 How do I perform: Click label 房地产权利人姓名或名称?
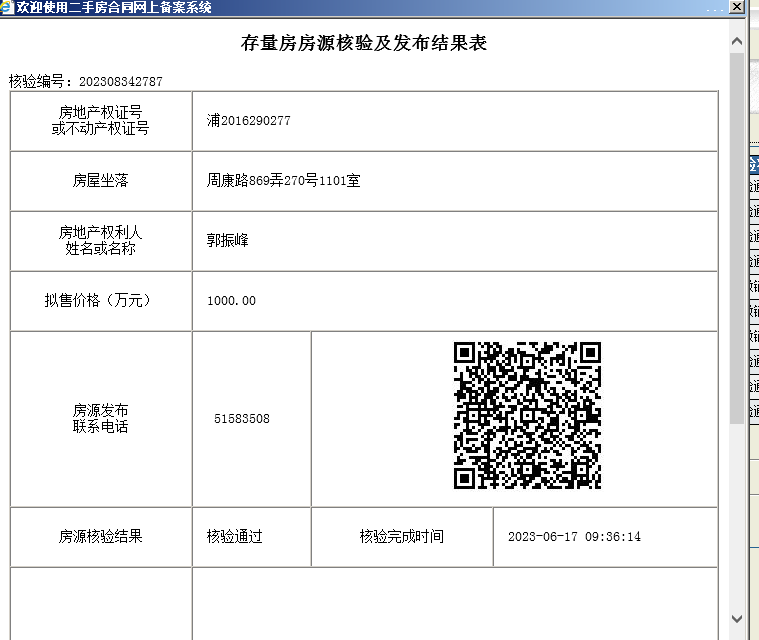coord(100,240)
